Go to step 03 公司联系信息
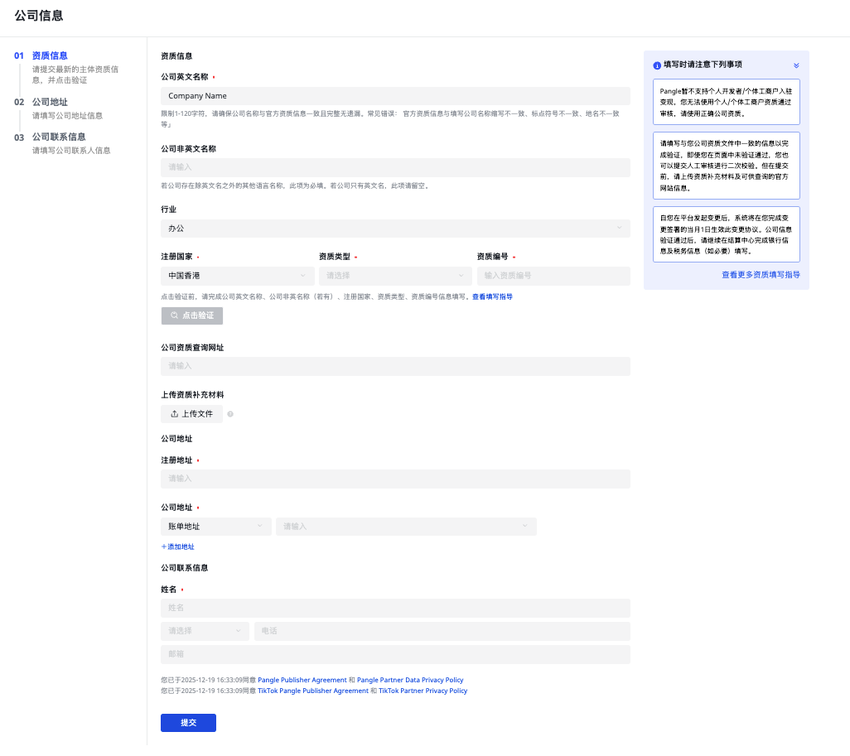 tap(58, 137)
